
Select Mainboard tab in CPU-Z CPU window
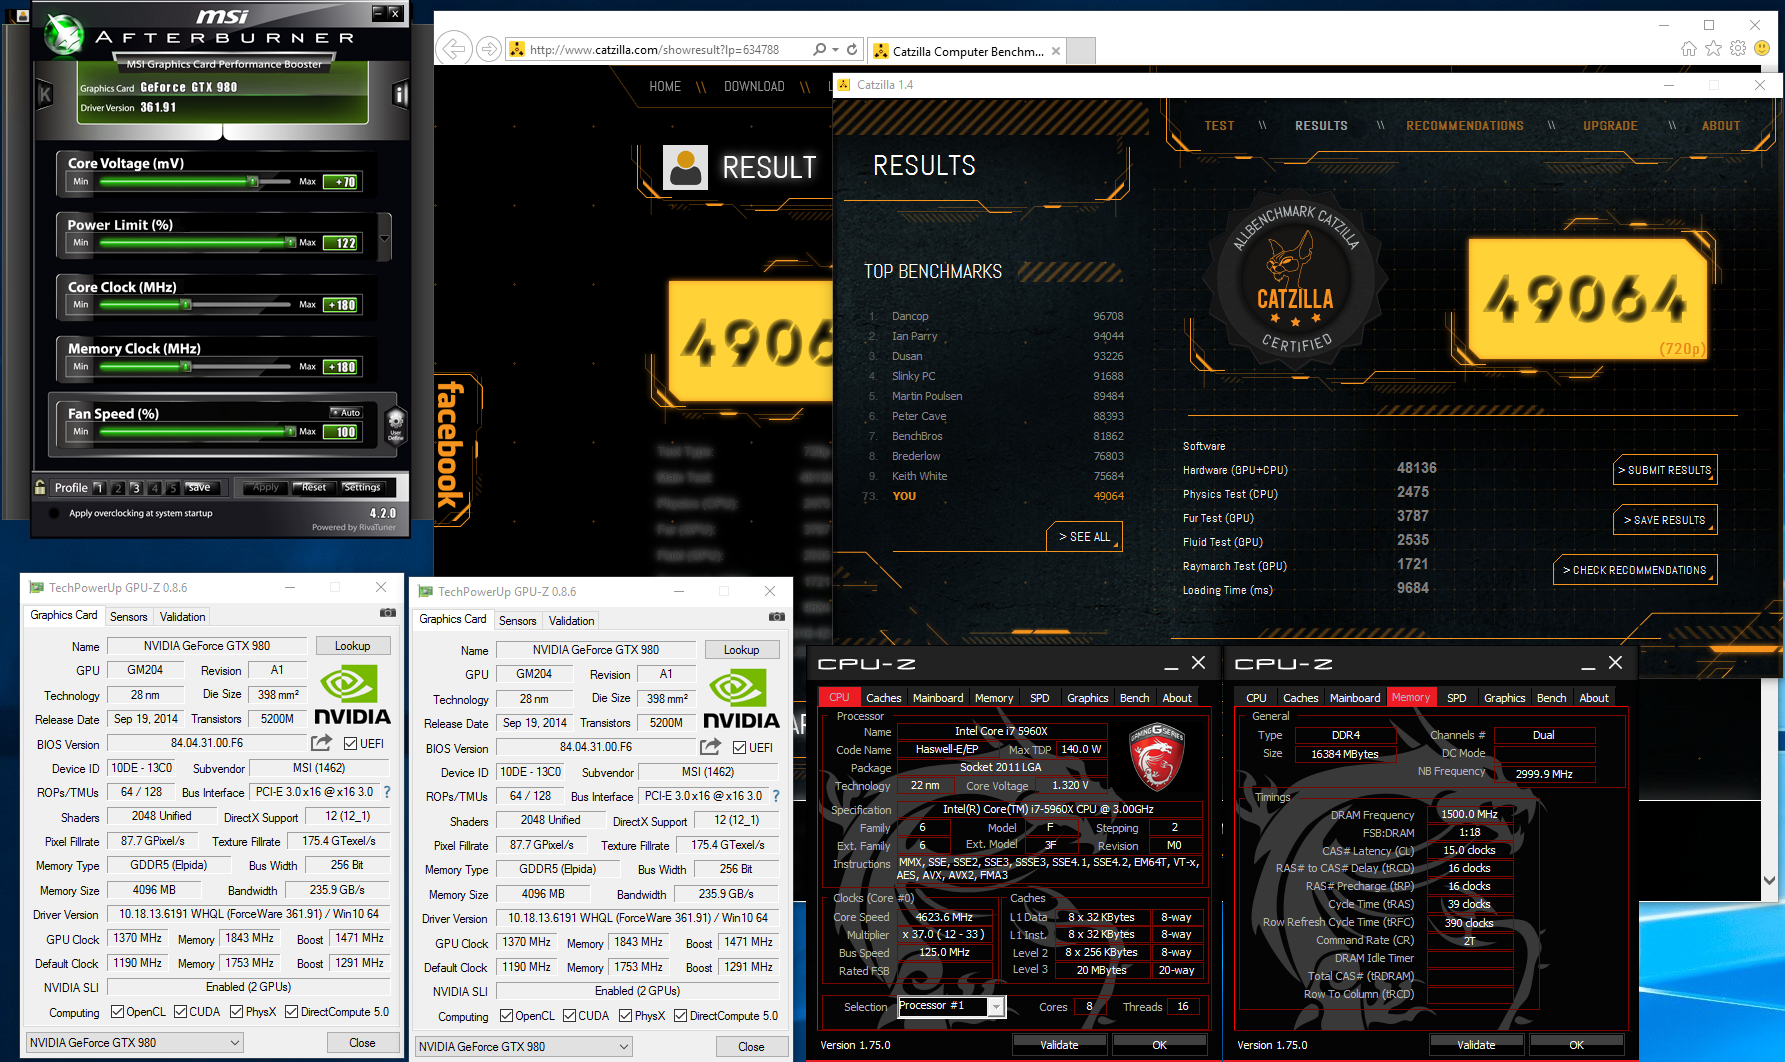(938, 698)
